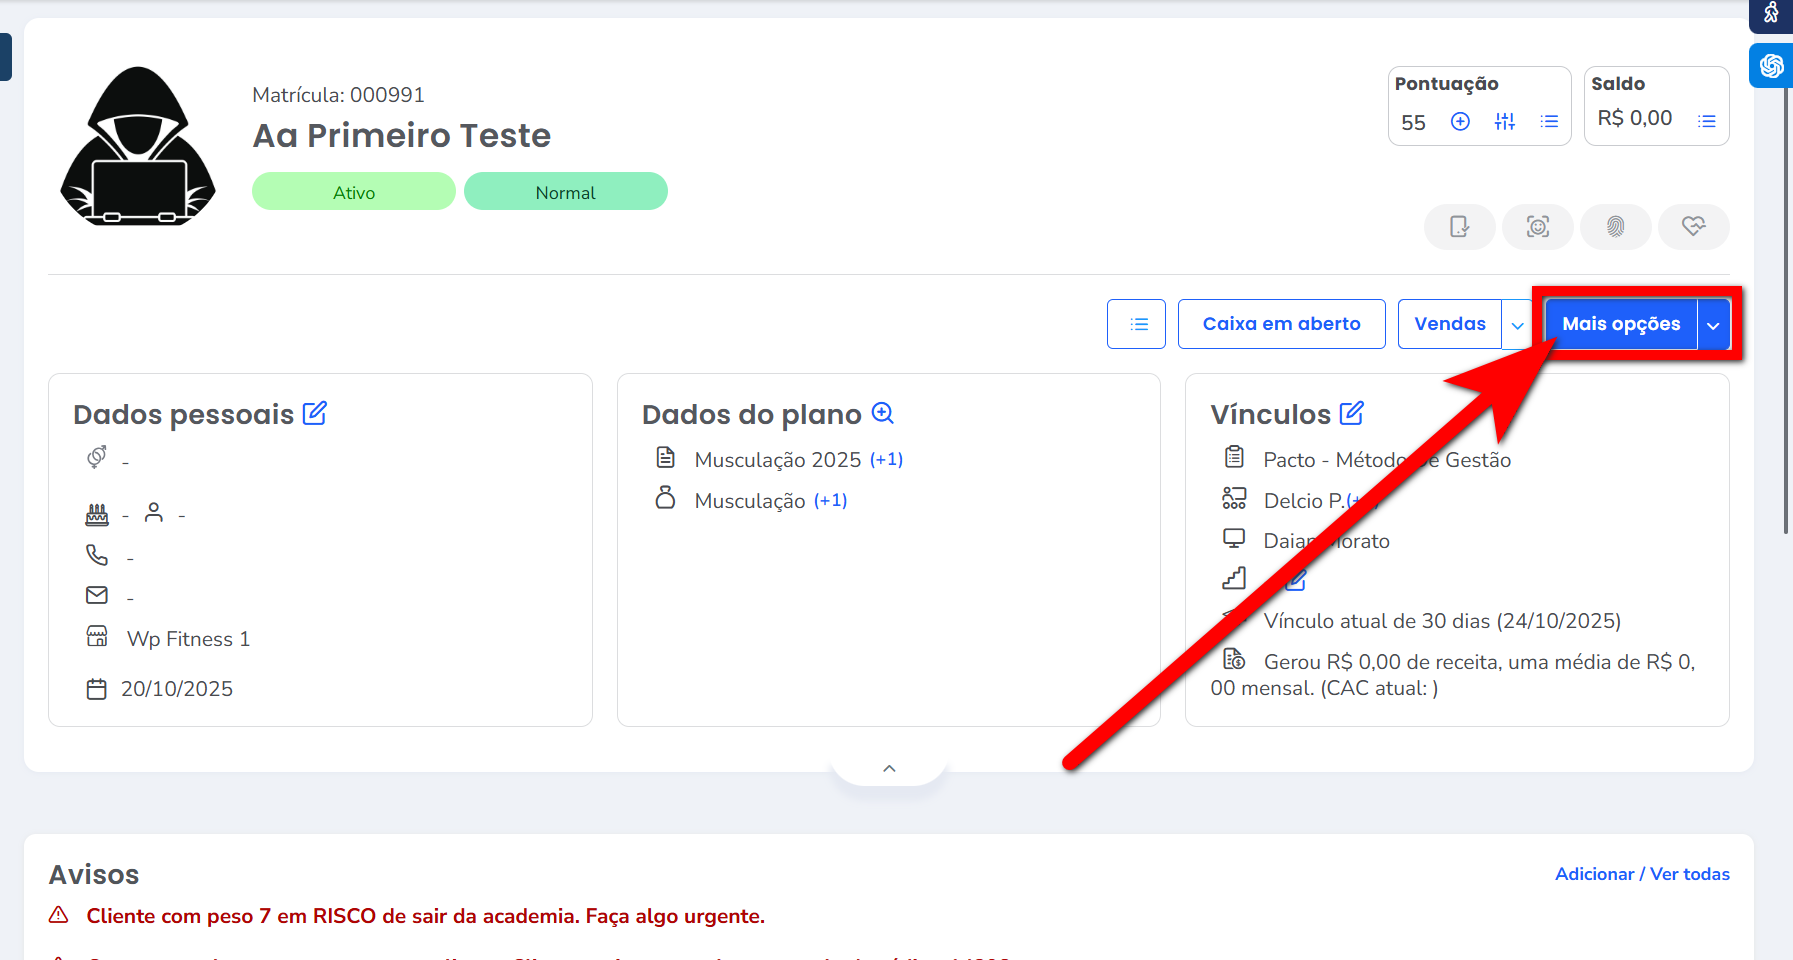
Task: Expand the Vendas dropdown arrow
Action: tap(1517, 325)
